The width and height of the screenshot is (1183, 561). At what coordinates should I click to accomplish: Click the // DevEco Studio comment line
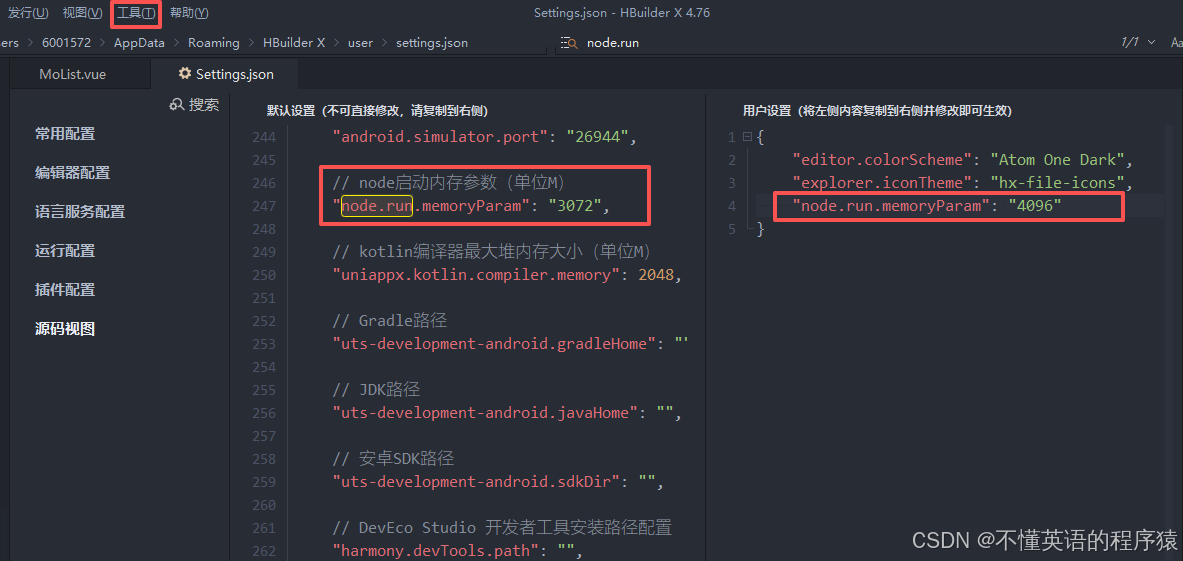(x=502, y=528)
